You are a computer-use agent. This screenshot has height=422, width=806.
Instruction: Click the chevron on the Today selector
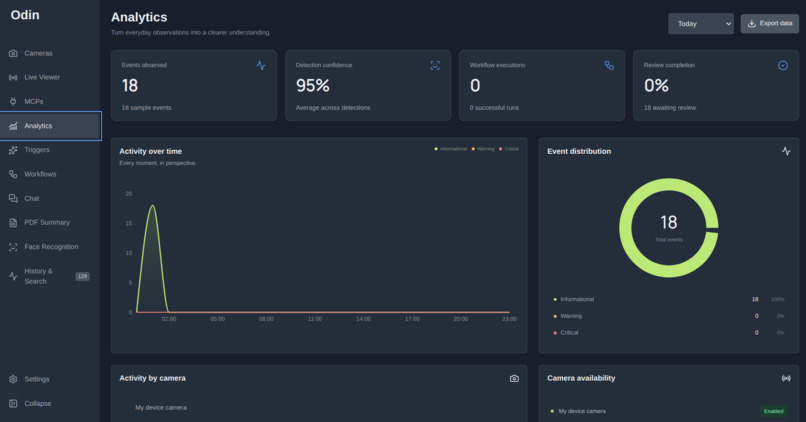(728, 24)
